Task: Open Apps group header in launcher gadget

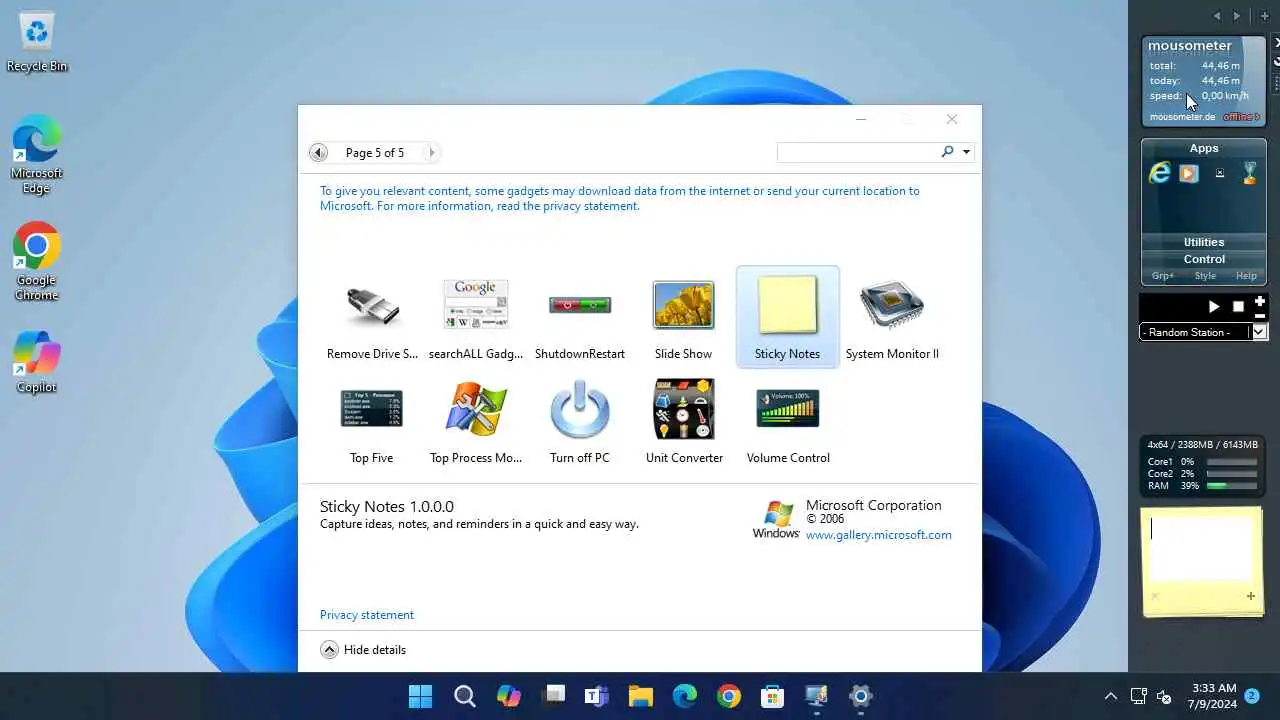Action: coord(1204,148)
